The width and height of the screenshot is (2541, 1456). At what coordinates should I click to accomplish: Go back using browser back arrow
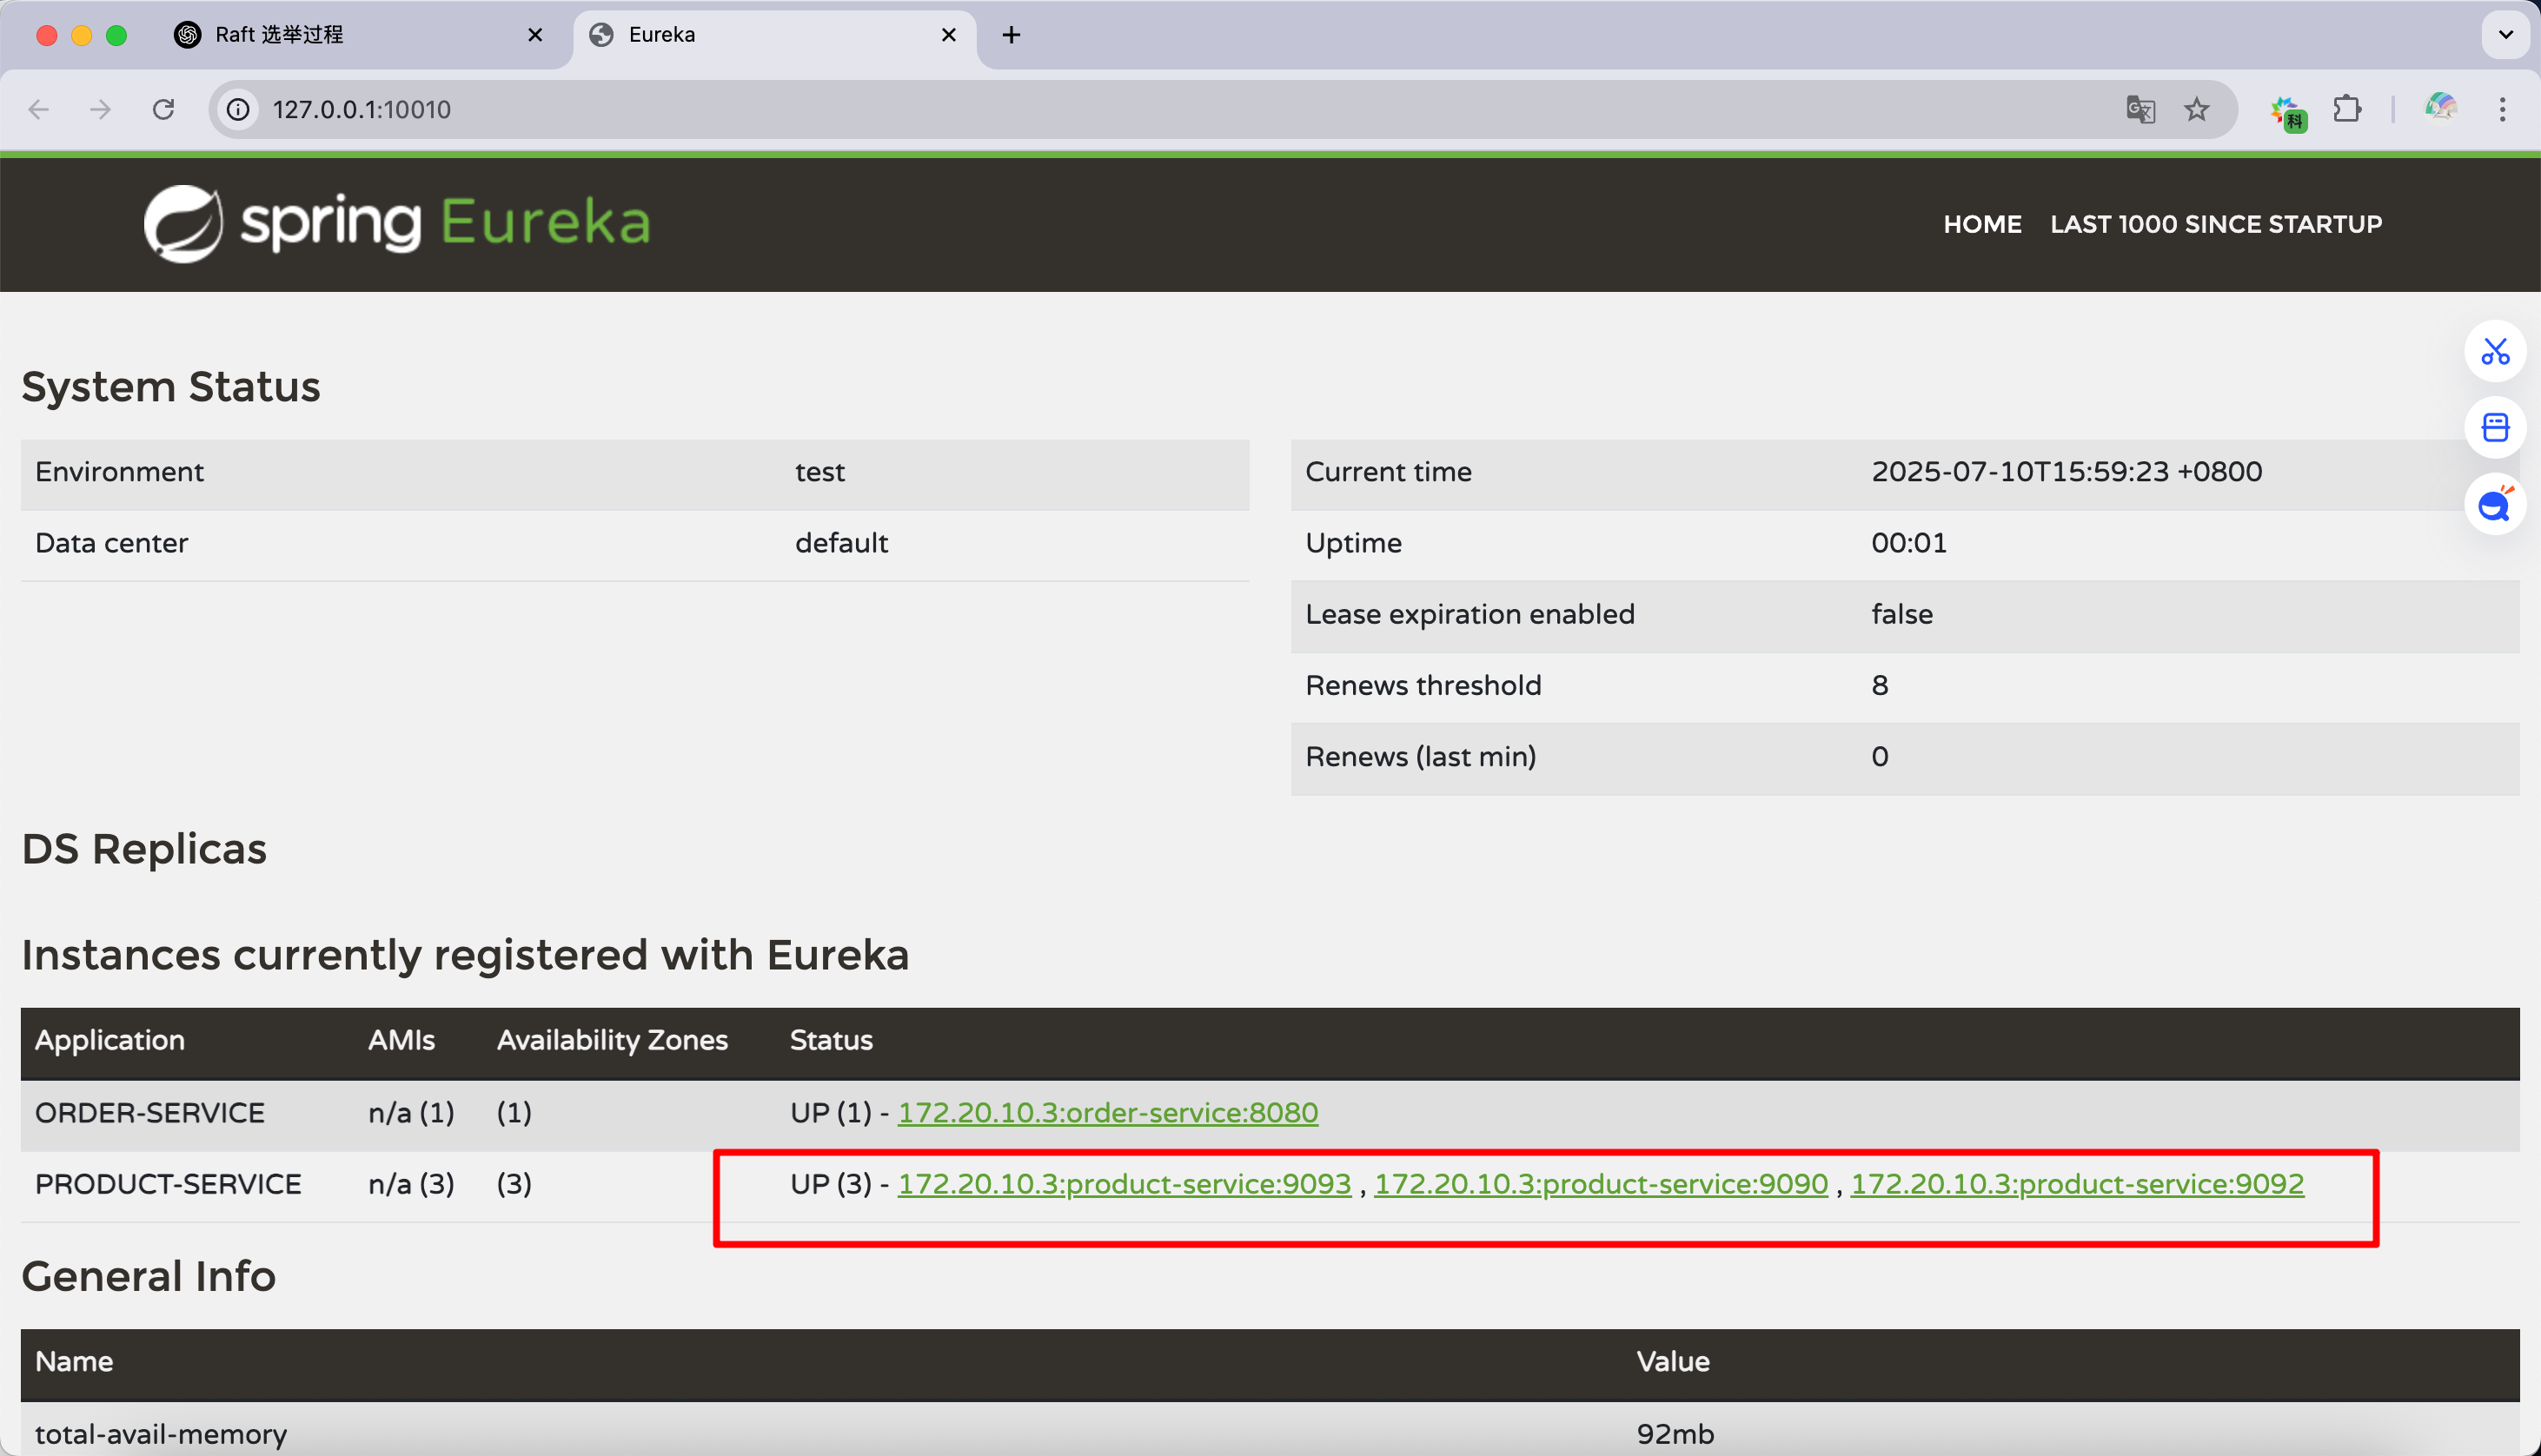pyautogui.click(x=39, y=109)
